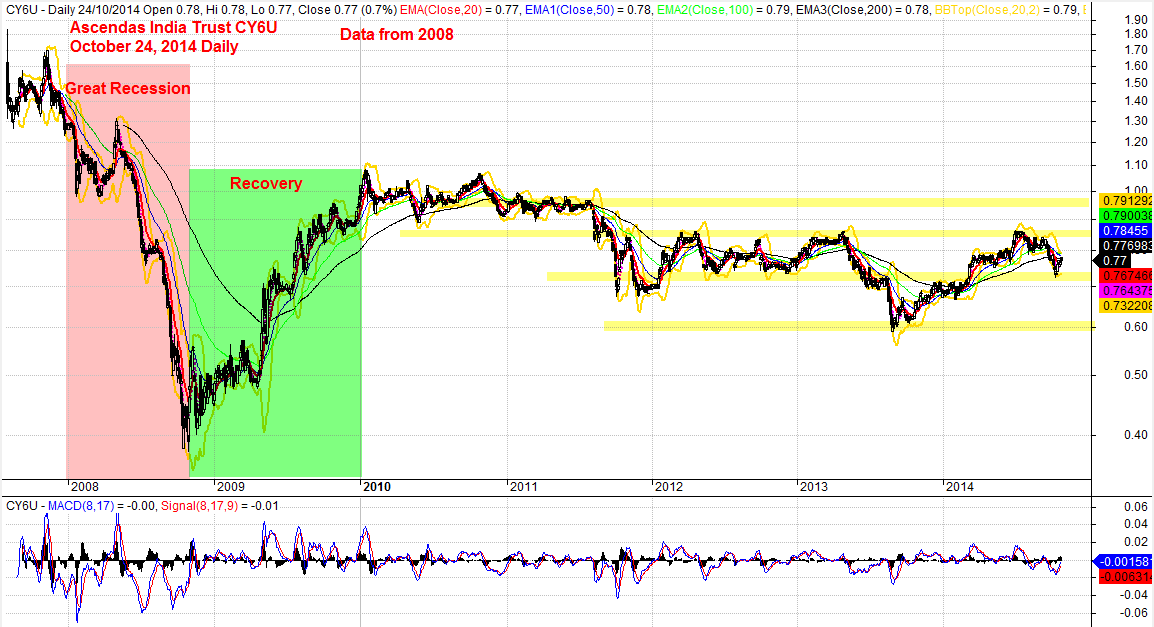Click the red -0.00631 signal value tag
Viewport: 1154px width, 627px height.
point(1126,576)
